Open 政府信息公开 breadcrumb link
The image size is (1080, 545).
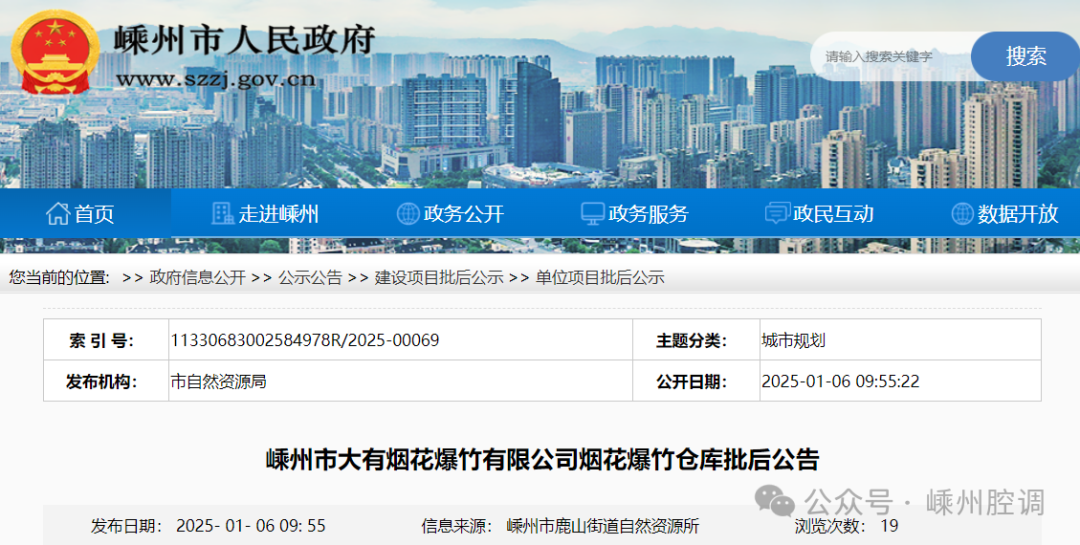[x=197, y=278]
